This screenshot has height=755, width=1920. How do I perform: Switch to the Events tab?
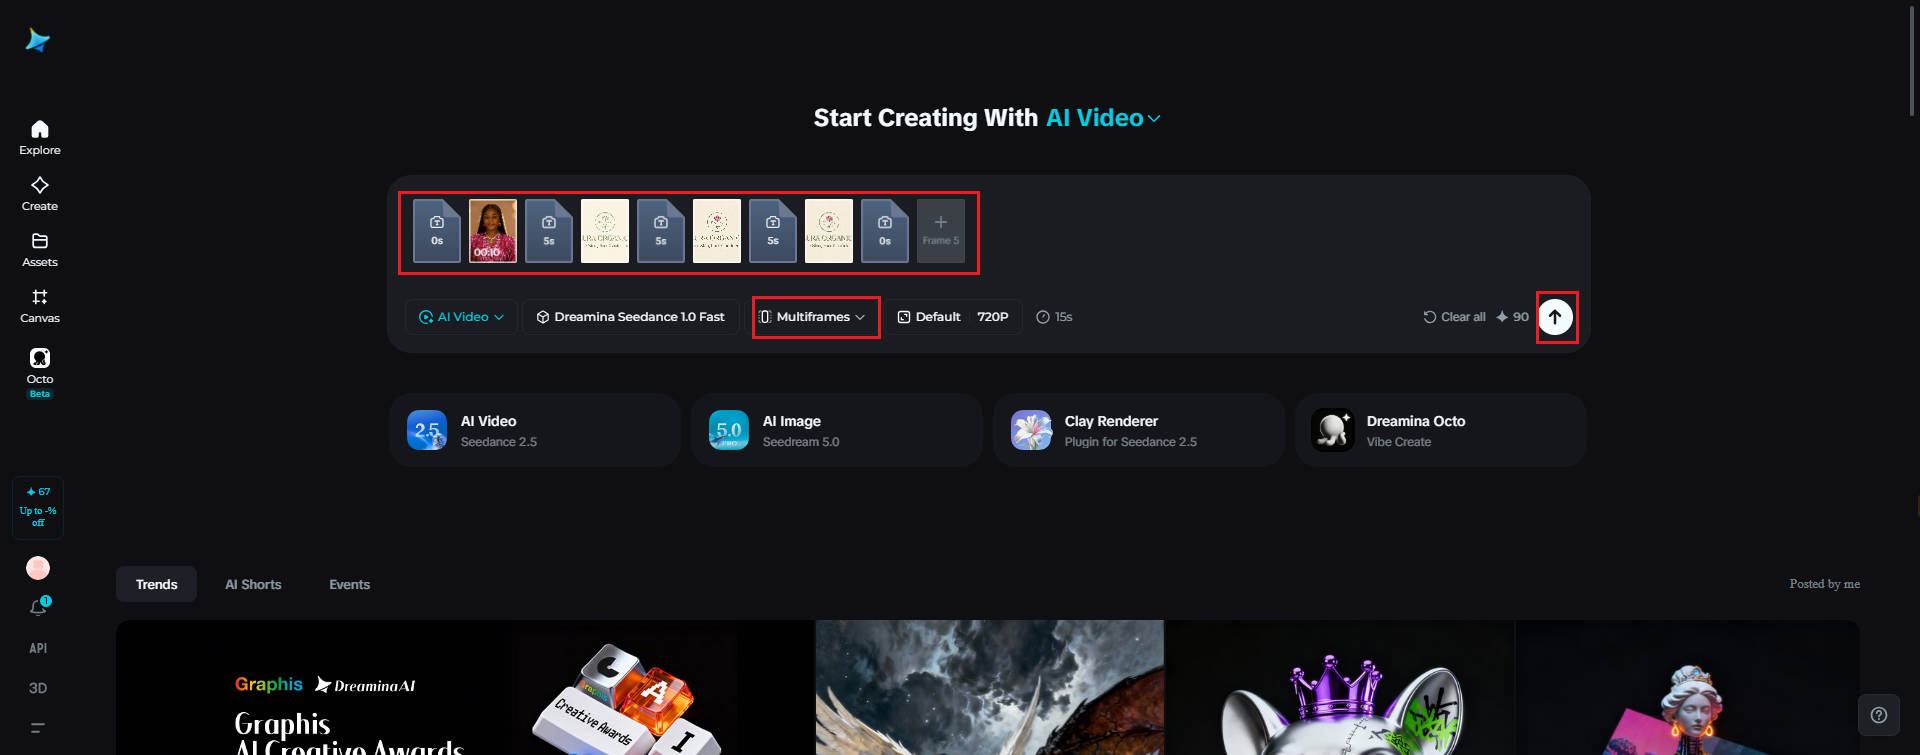tap(349, 584)
